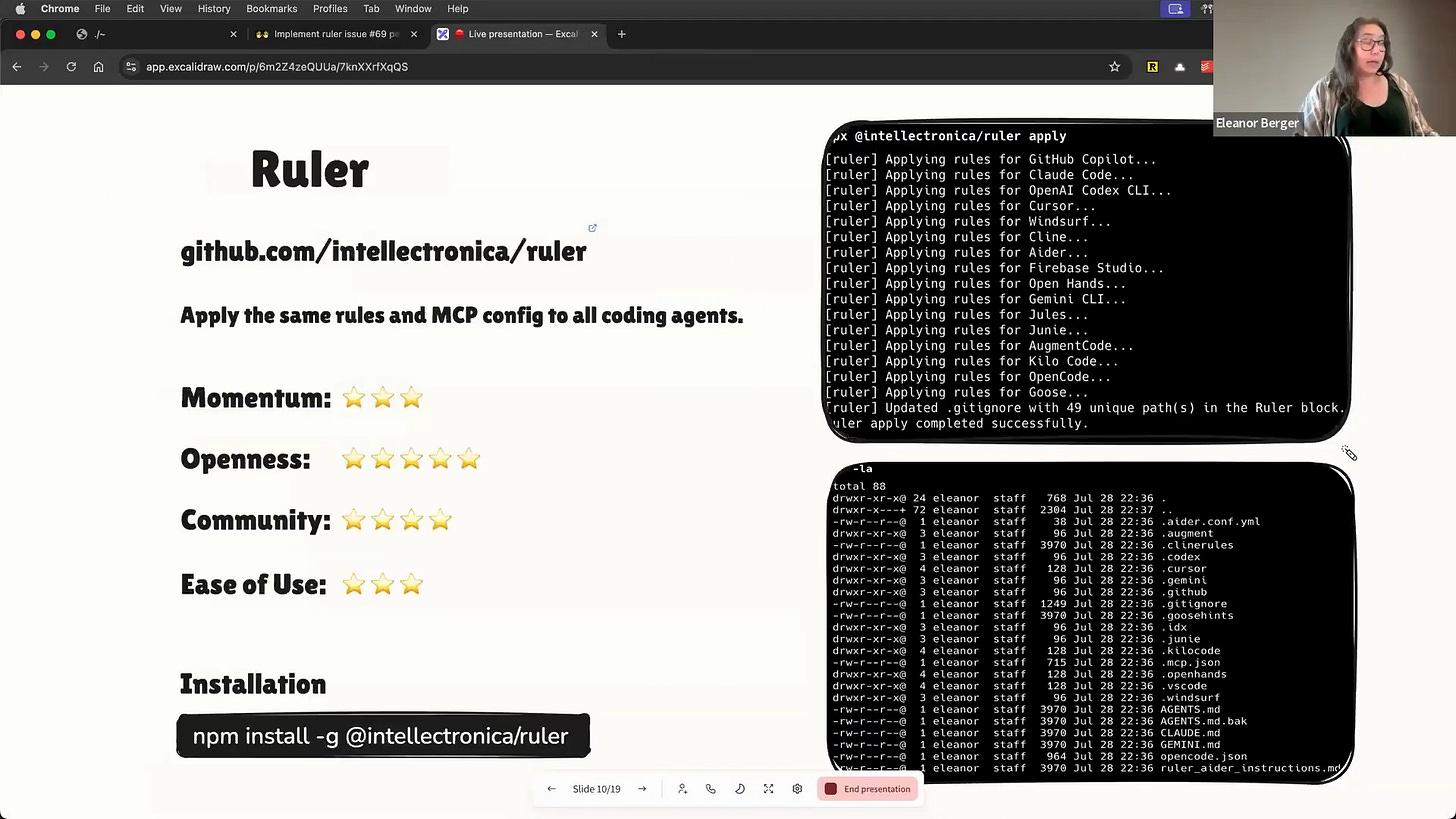
Task: Open the History menu
Action: [214, 9]
